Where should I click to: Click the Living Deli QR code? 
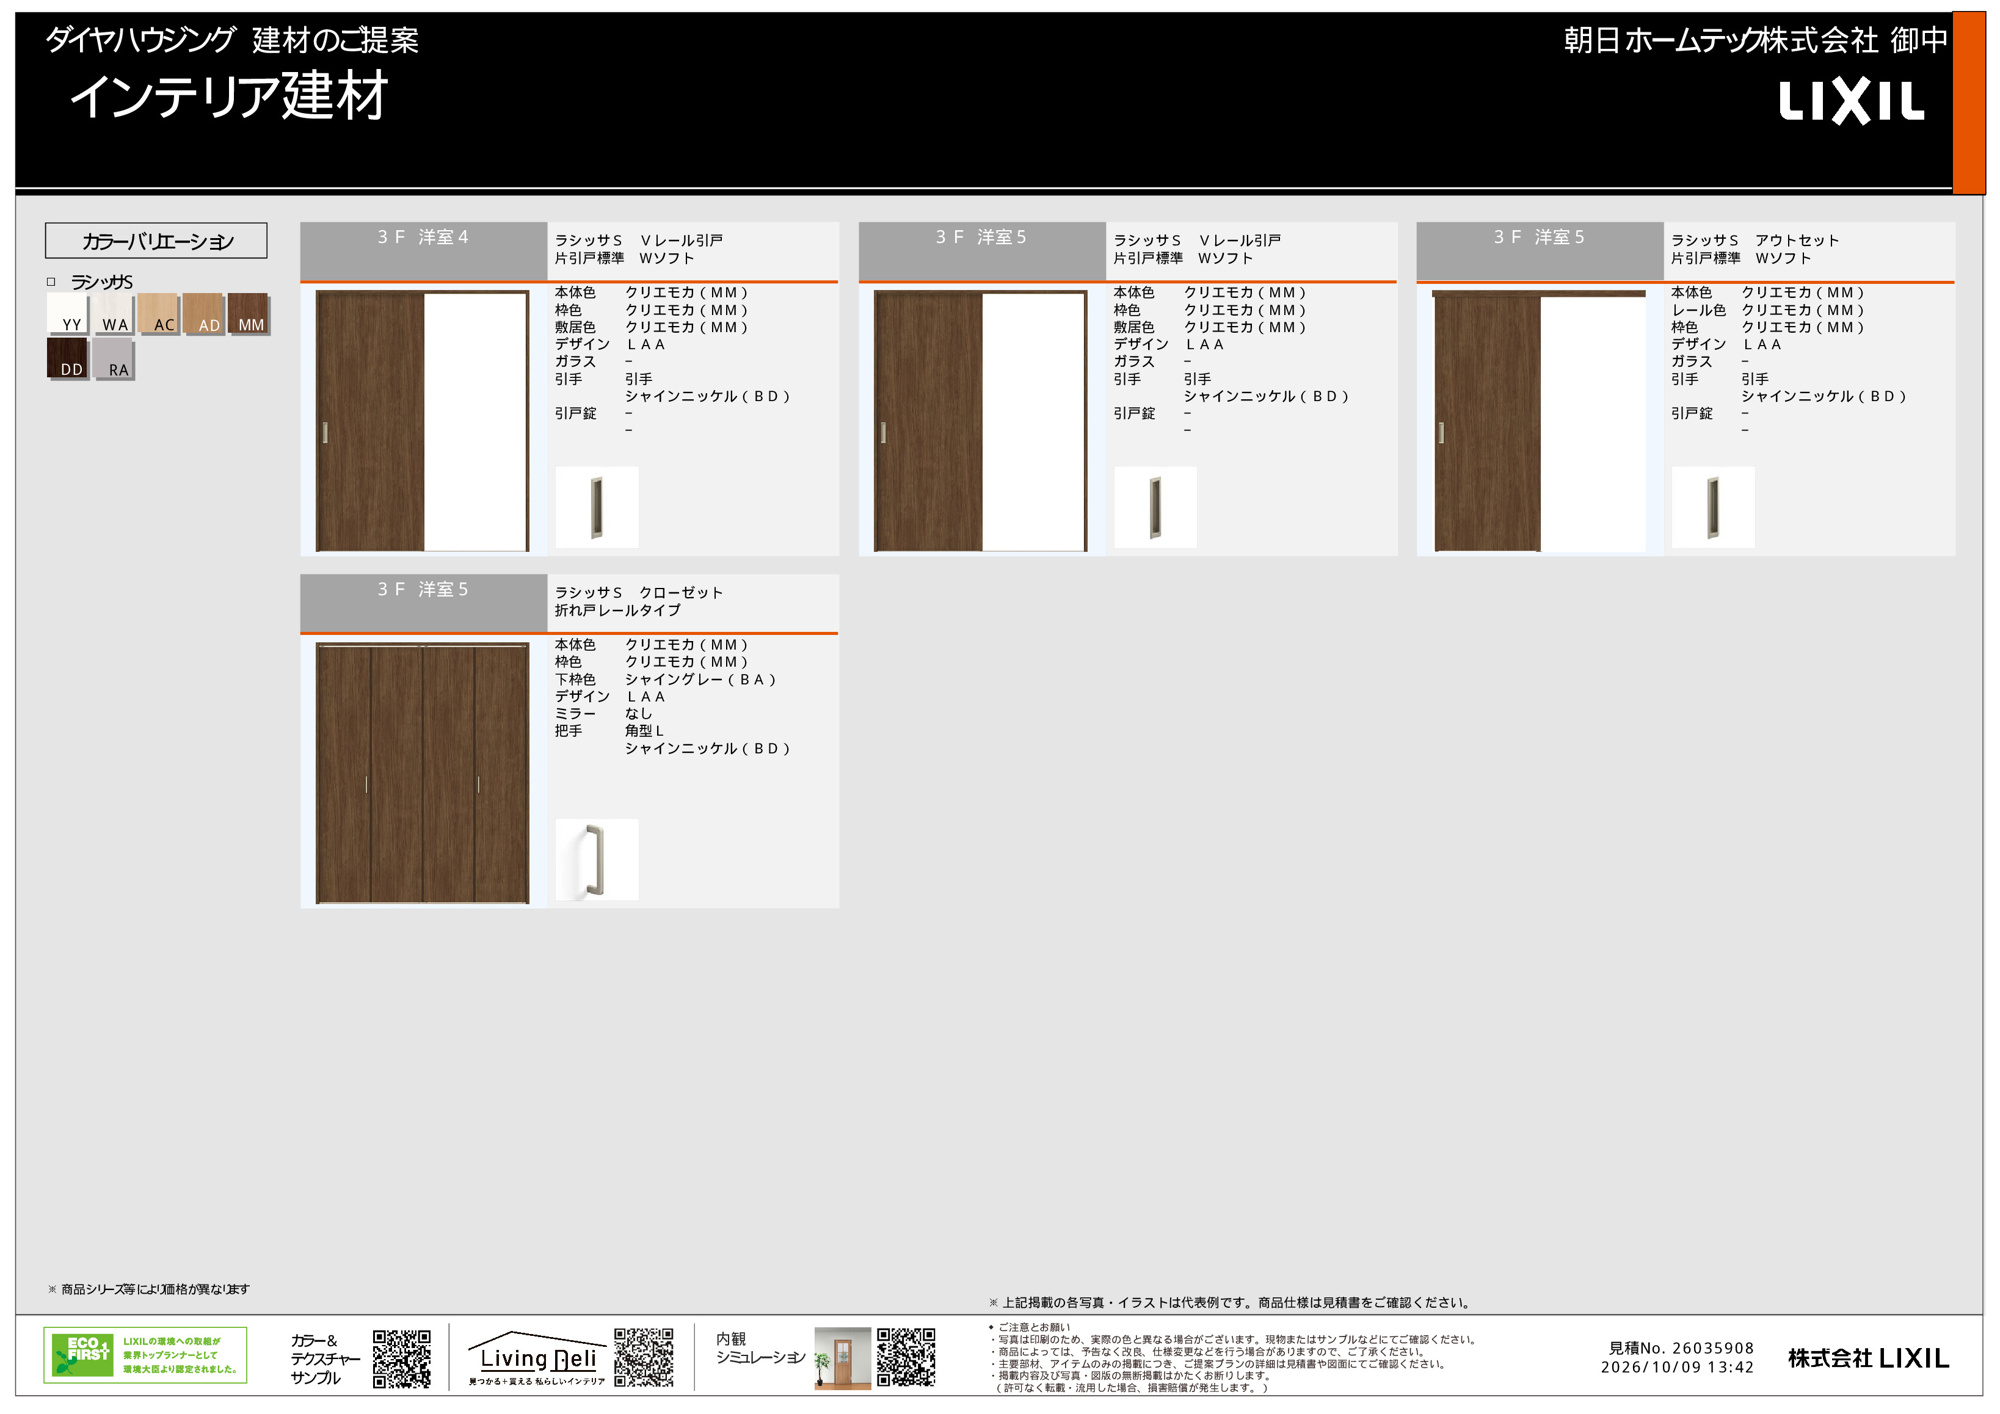point(644,1357)
